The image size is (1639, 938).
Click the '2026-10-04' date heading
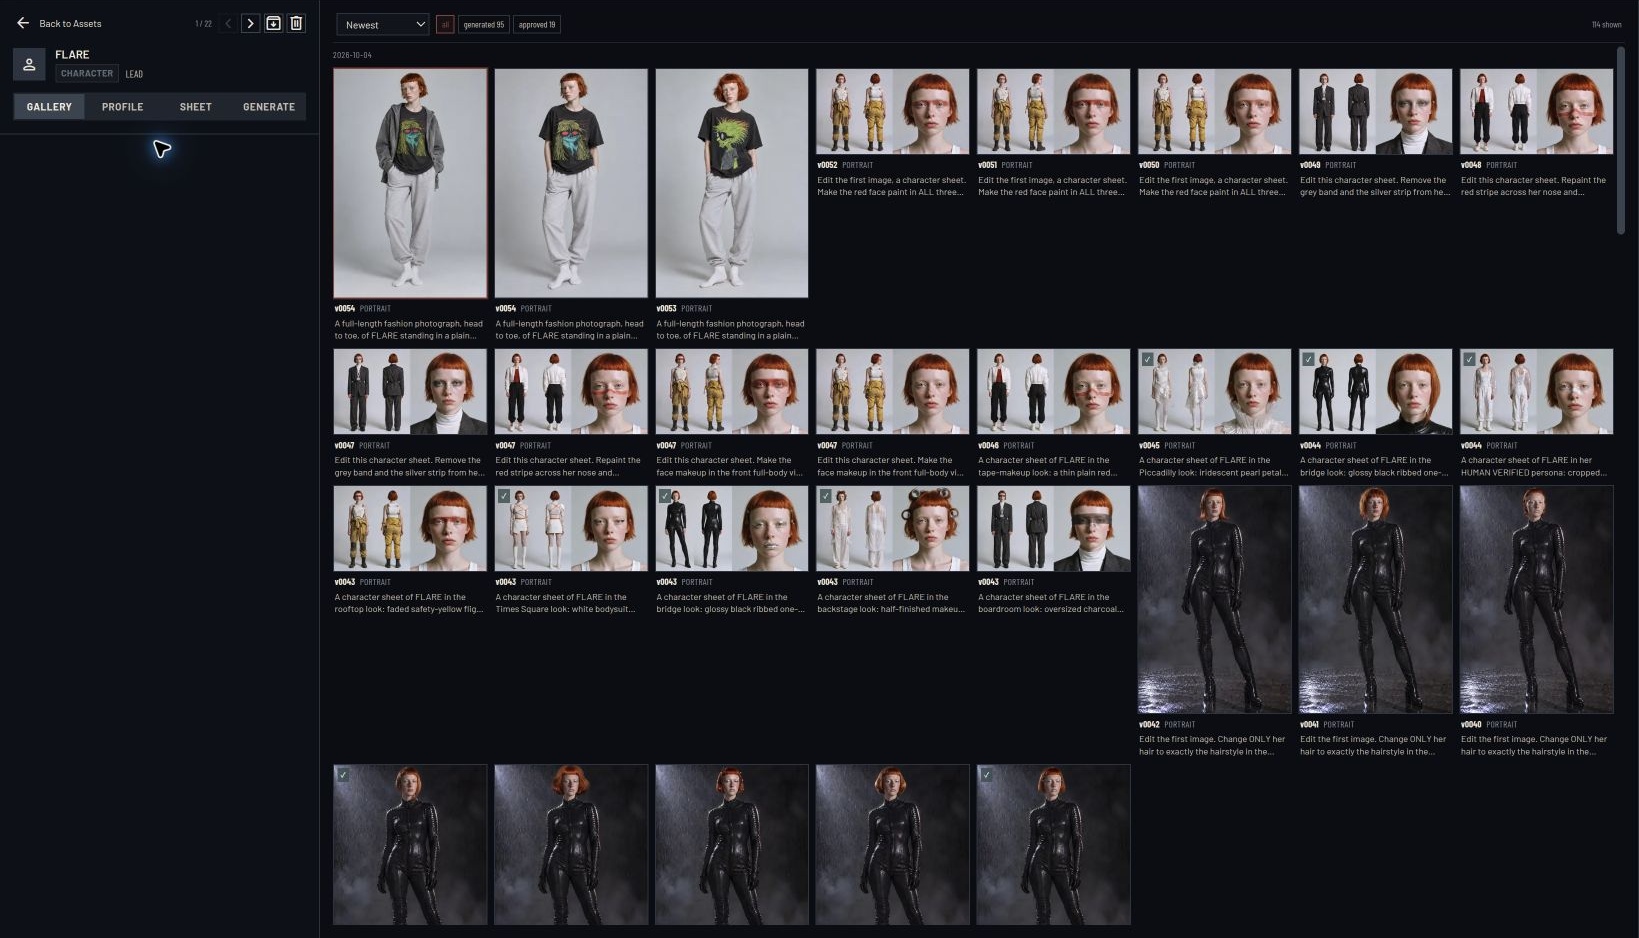(x=352, y=55)
